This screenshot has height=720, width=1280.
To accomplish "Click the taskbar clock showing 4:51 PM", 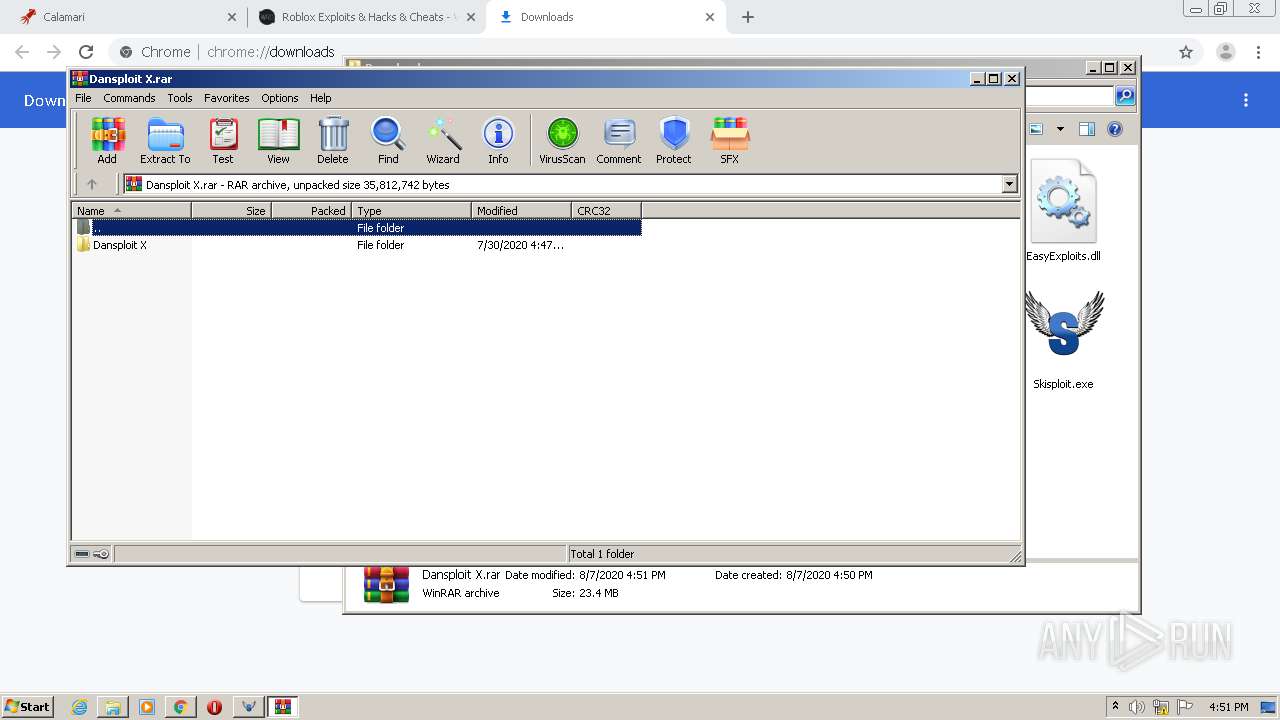I will point(1229,707).
